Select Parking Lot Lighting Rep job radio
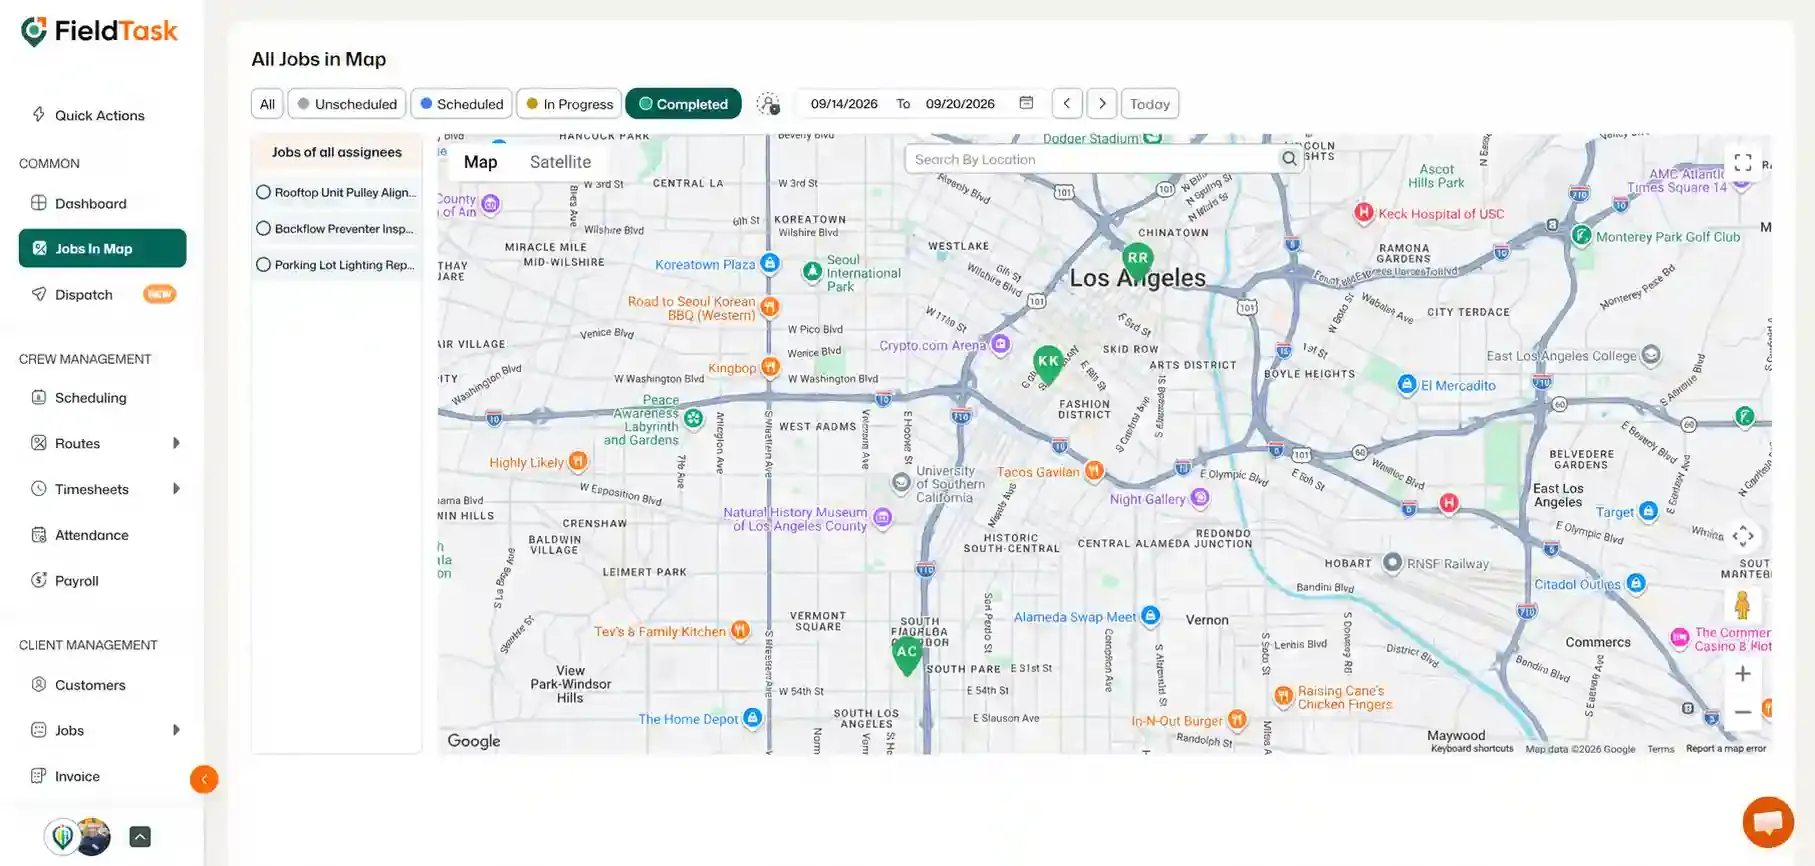This screenshot has width=1815, height=866. 263,265
